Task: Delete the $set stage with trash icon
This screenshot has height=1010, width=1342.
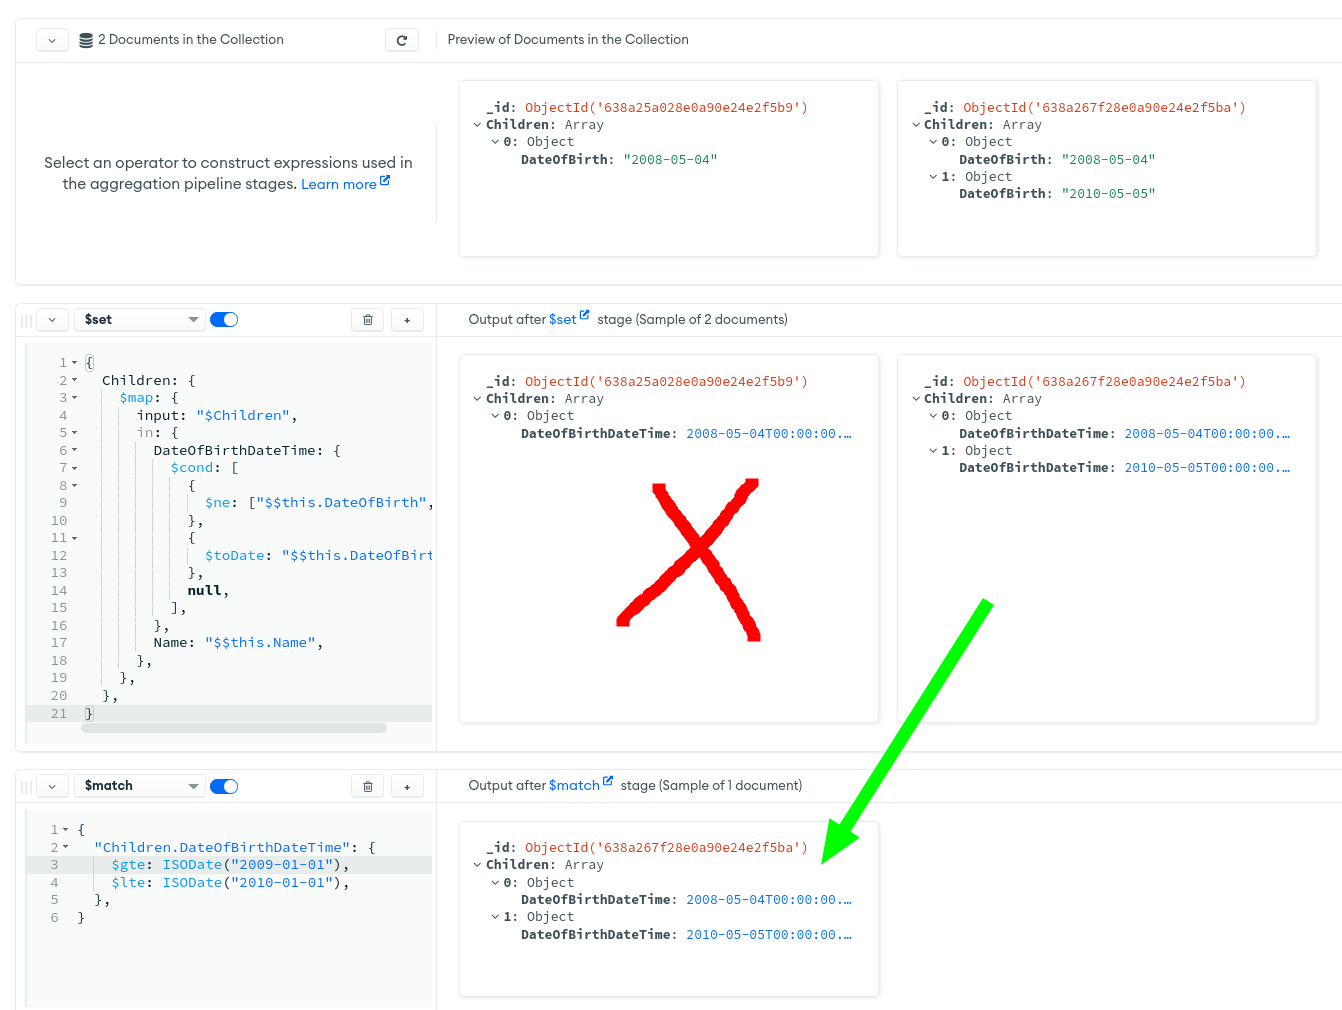Action: click(x=368, y=320)
